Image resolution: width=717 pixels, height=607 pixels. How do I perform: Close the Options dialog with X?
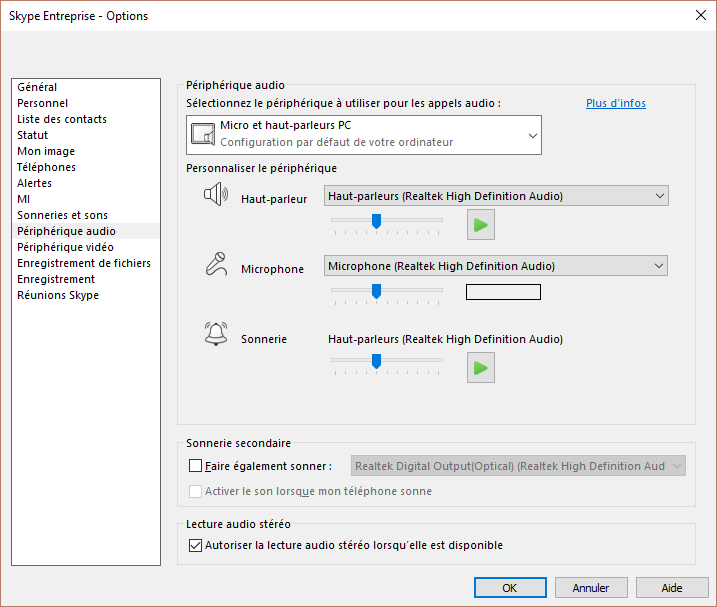[x=701, y=15]
